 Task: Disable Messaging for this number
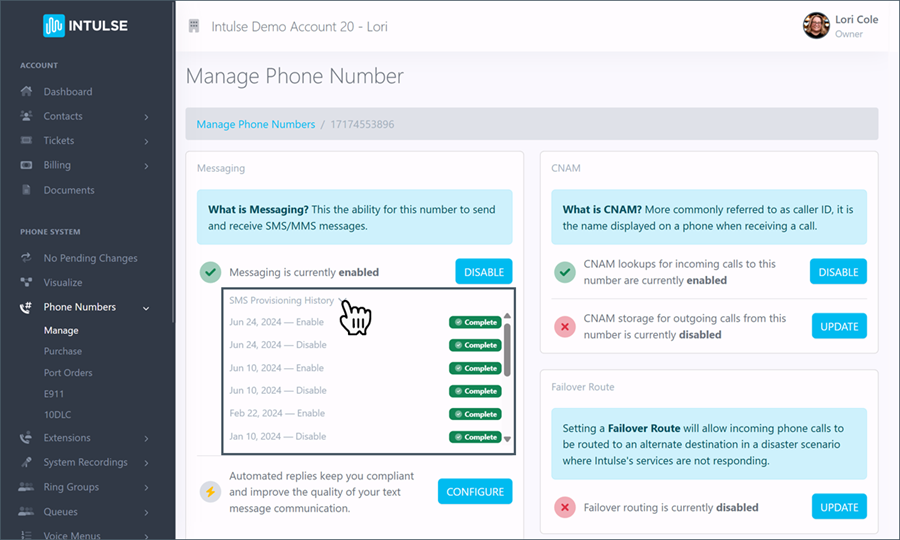[x=484, y=272]
